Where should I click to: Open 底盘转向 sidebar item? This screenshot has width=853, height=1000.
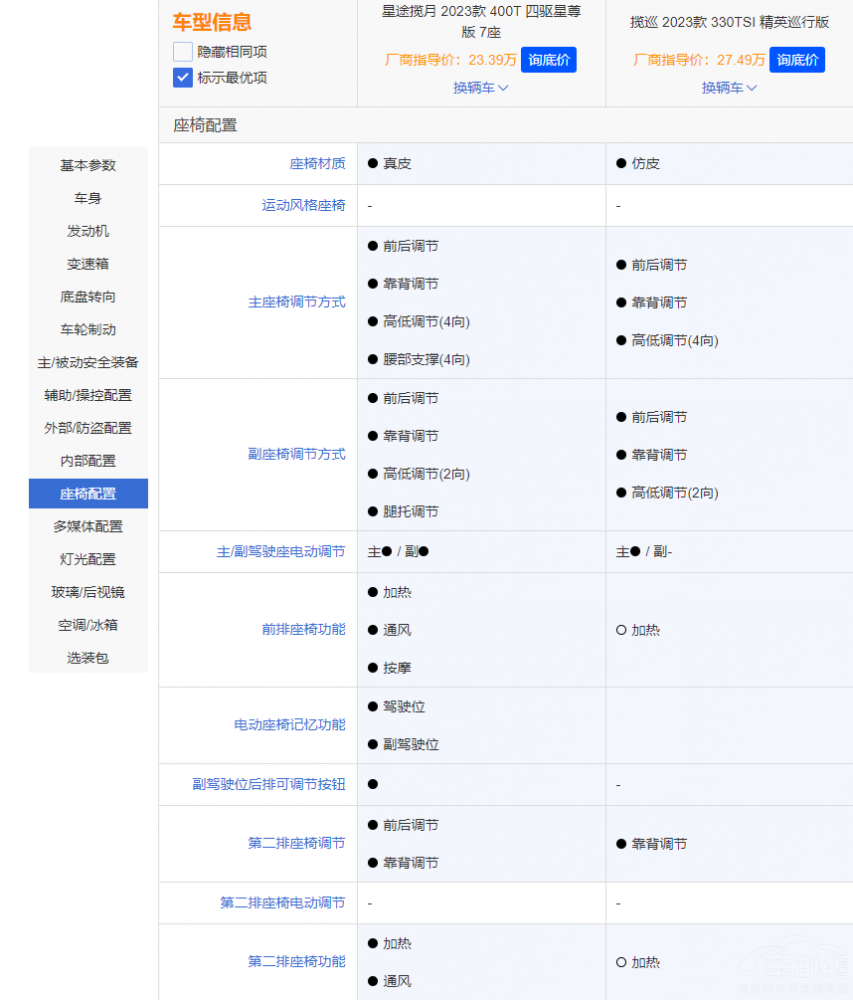(88, 297)
